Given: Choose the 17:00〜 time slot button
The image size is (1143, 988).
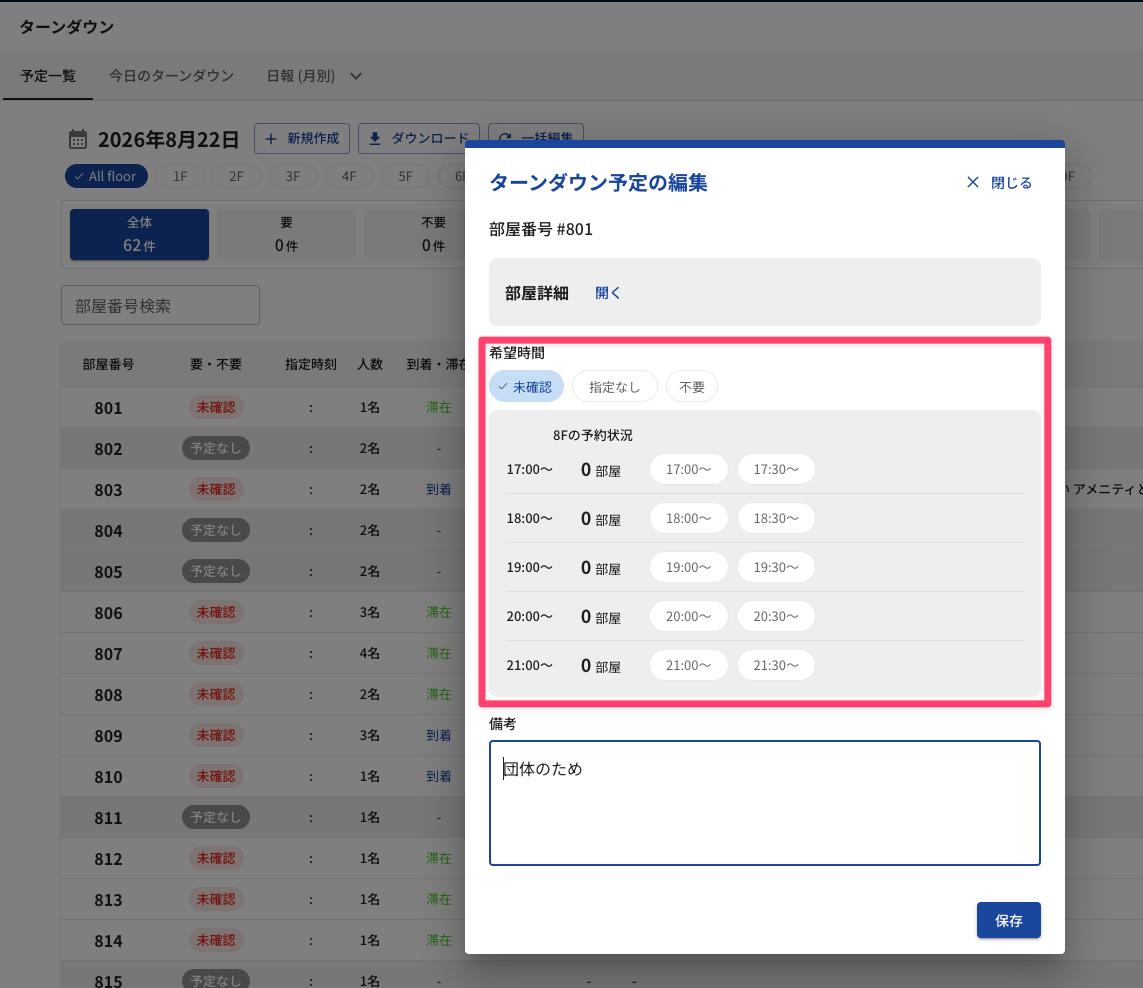Looking at the screenshot, I should coord(689,469).
